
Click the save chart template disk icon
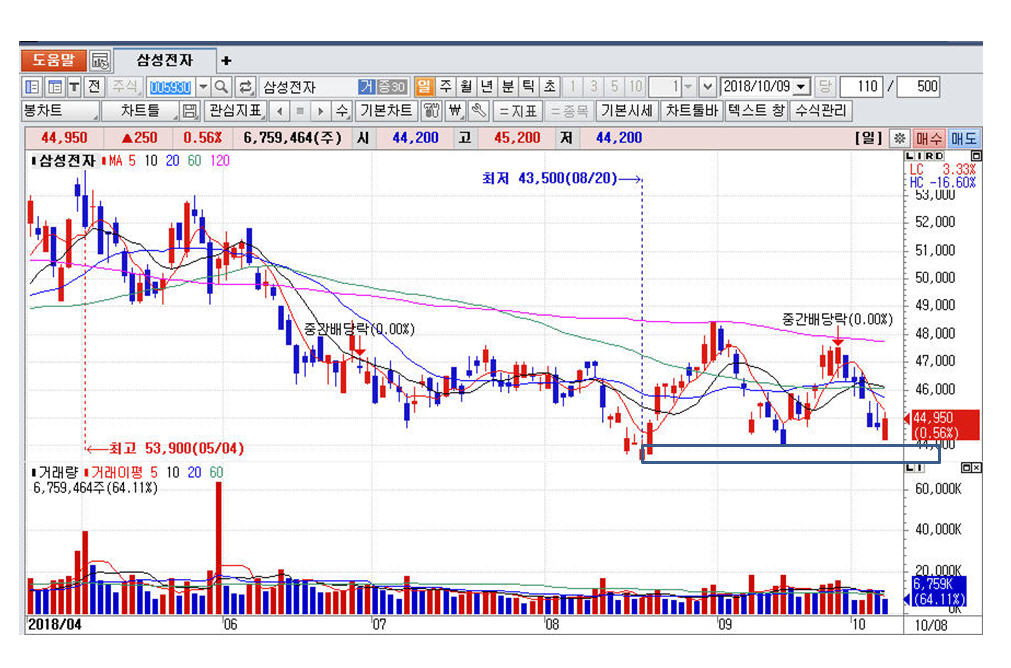tap(190, 111)
